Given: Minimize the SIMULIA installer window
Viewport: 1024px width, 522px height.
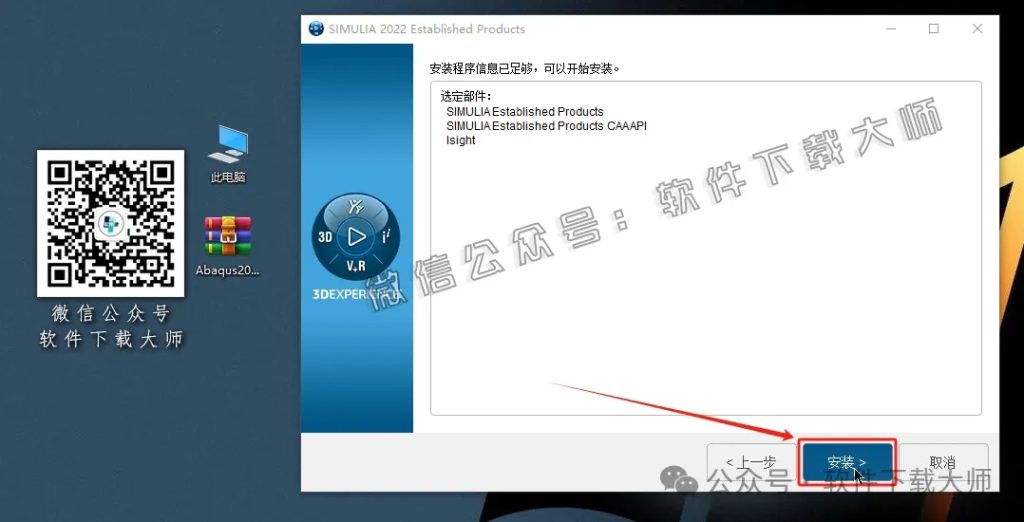Looking at the screenshot, I should [x=891, y=29].
